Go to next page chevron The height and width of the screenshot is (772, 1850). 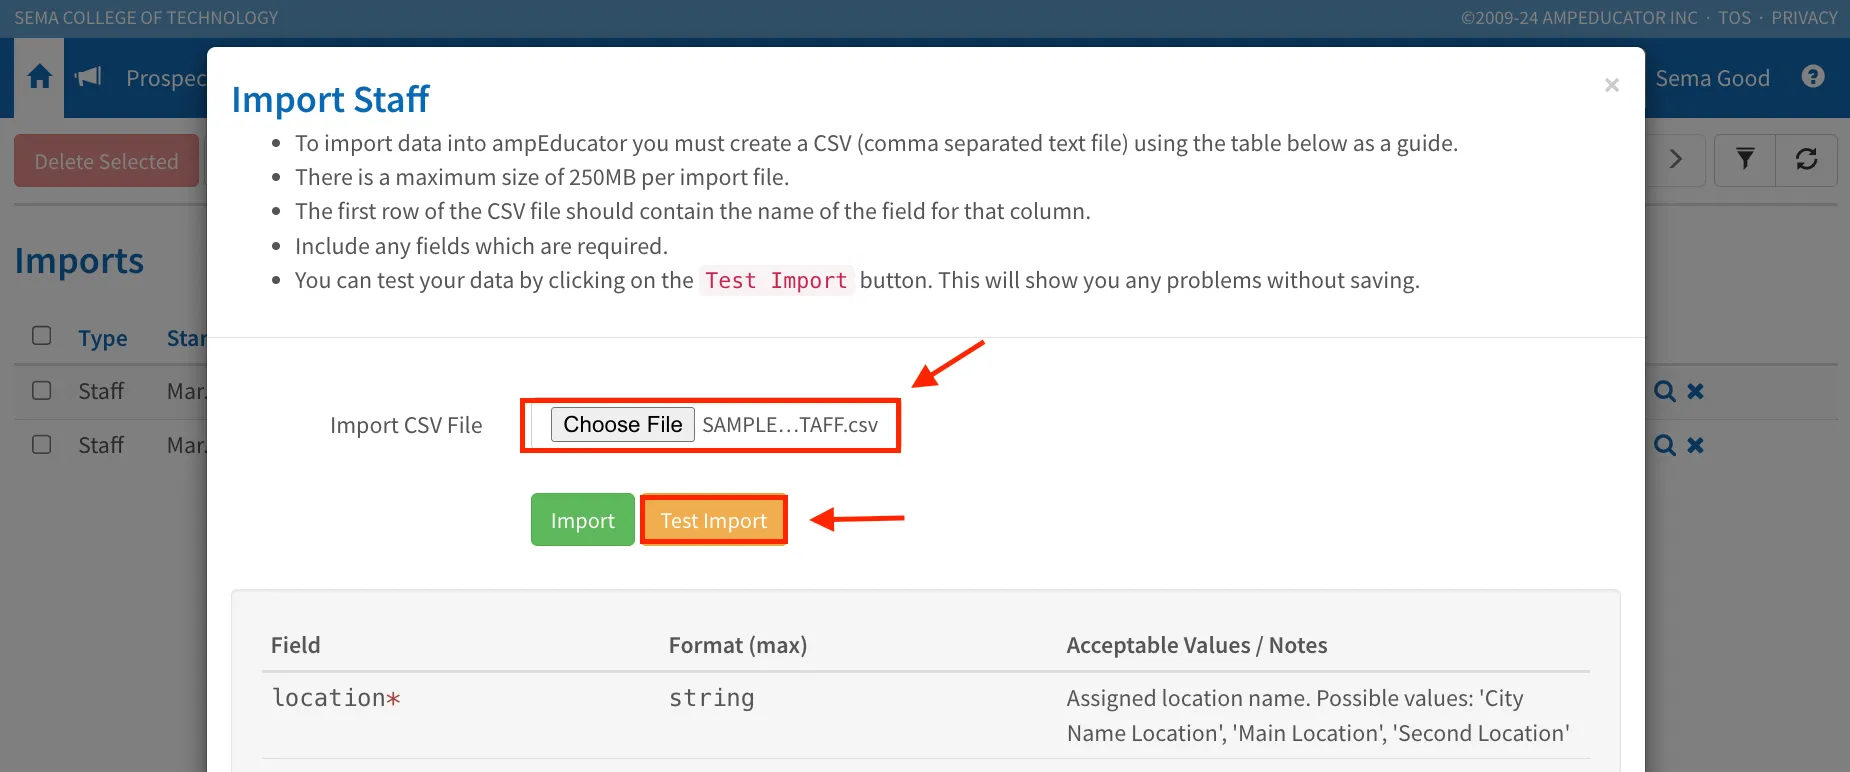point(1675,159)
